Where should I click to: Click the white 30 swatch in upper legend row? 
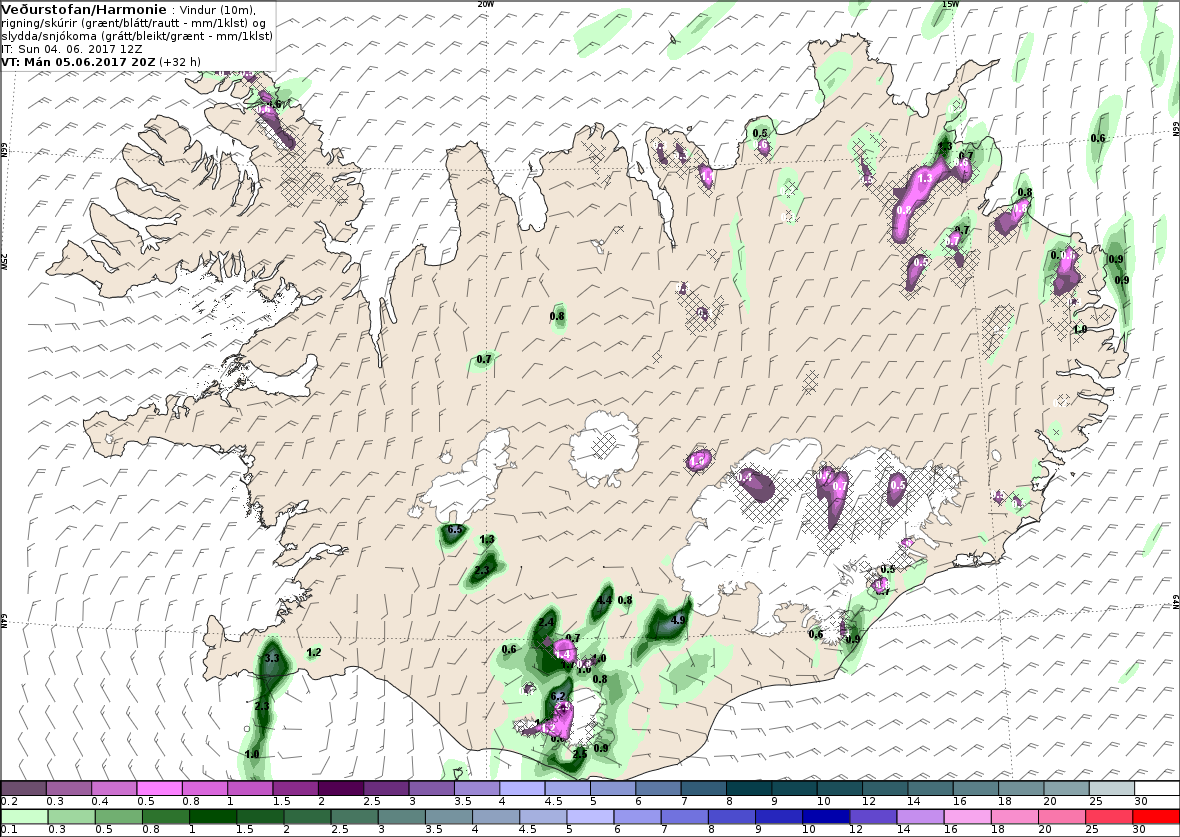(x=1157, y=789)
